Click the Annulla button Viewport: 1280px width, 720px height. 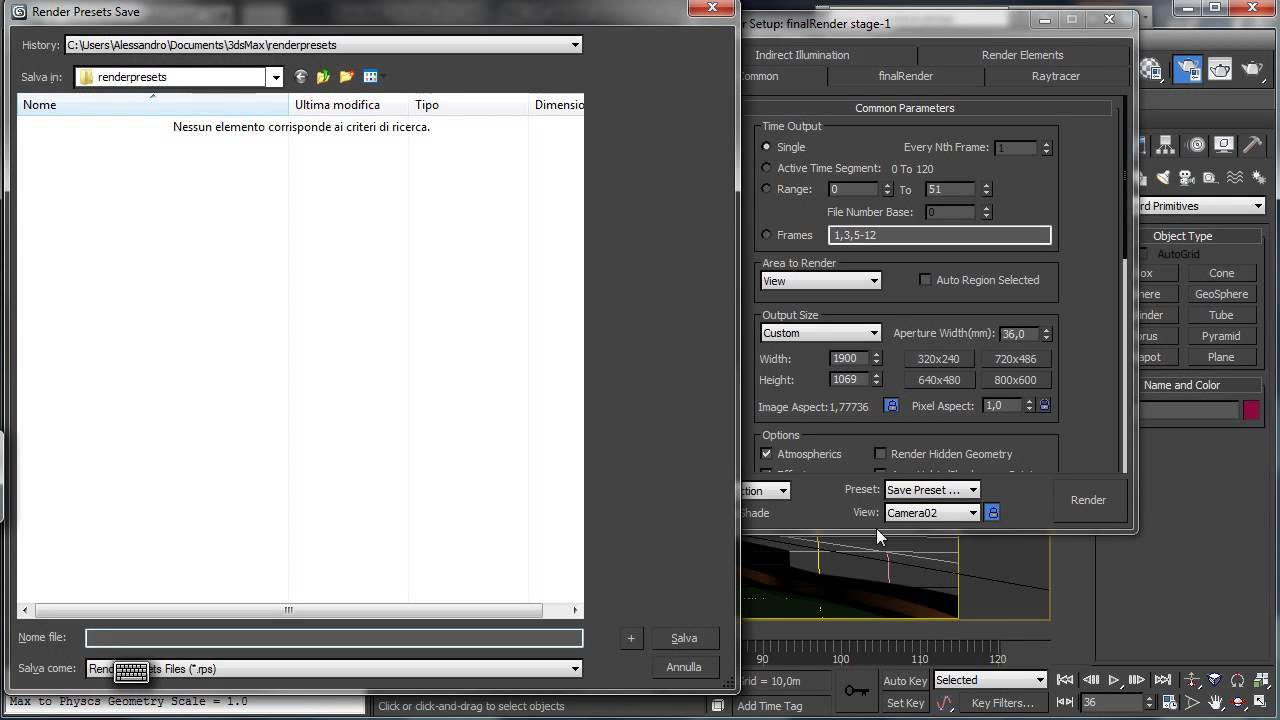pos(684,667)
